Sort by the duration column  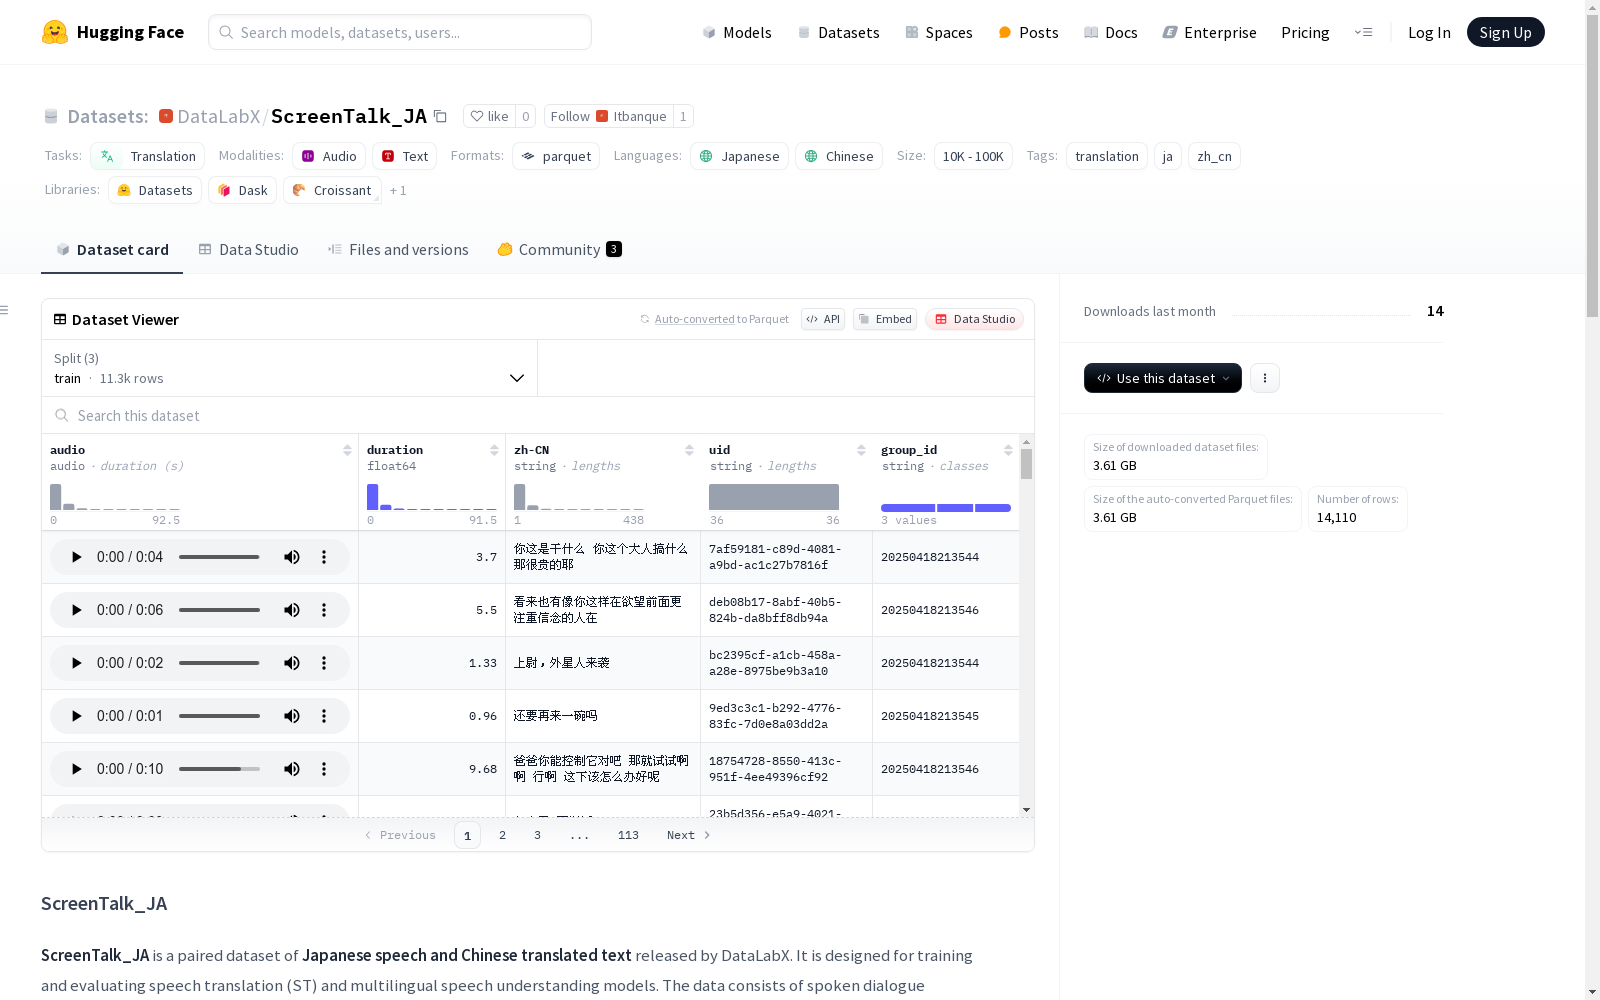(x=494, y=450)
